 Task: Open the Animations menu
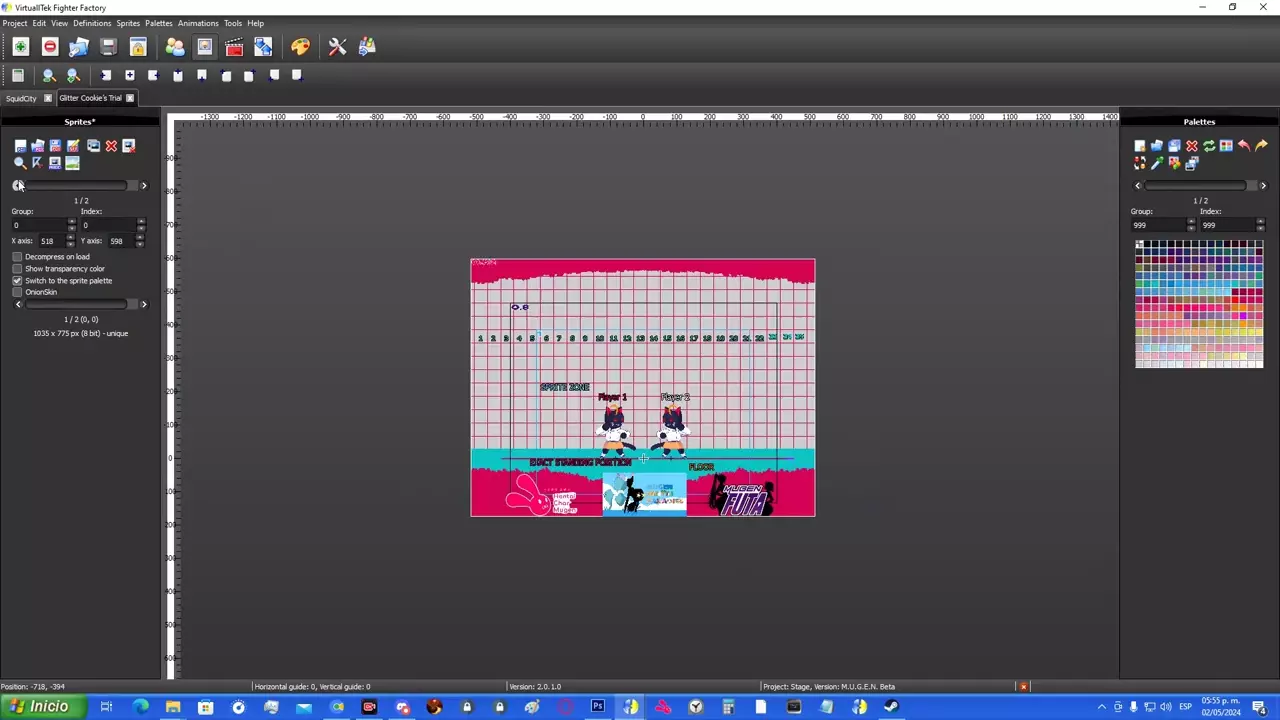(198, 23)
